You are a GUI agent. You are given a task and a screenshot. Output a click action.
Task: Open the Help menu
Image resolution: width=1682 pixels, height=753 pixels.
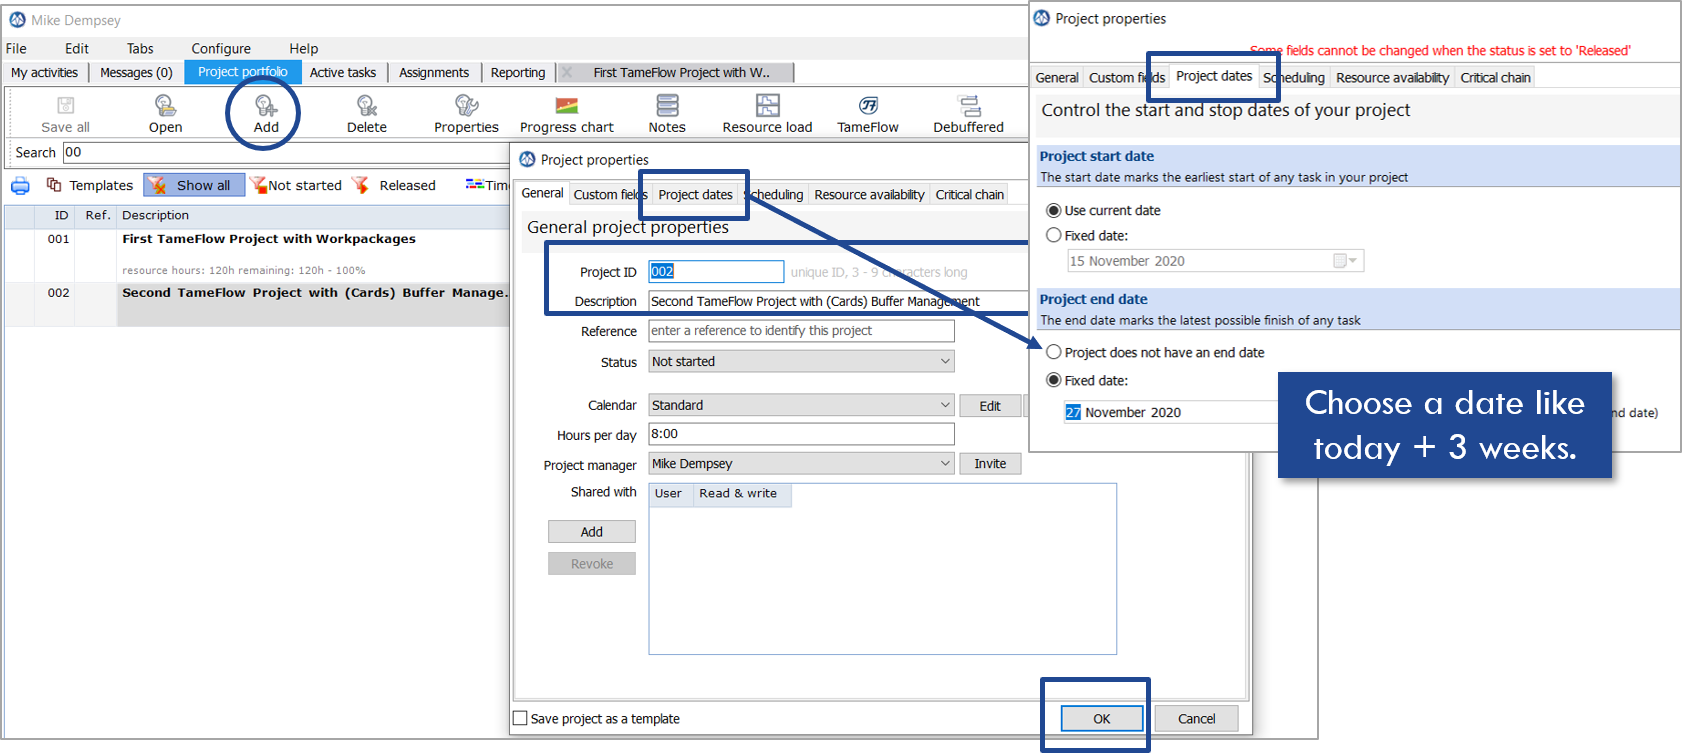click(304, 48)
